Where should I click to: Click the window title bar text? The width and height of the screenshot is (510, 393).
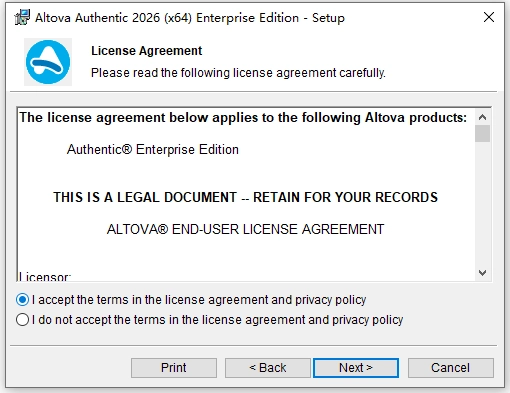[x=190, y=18]
